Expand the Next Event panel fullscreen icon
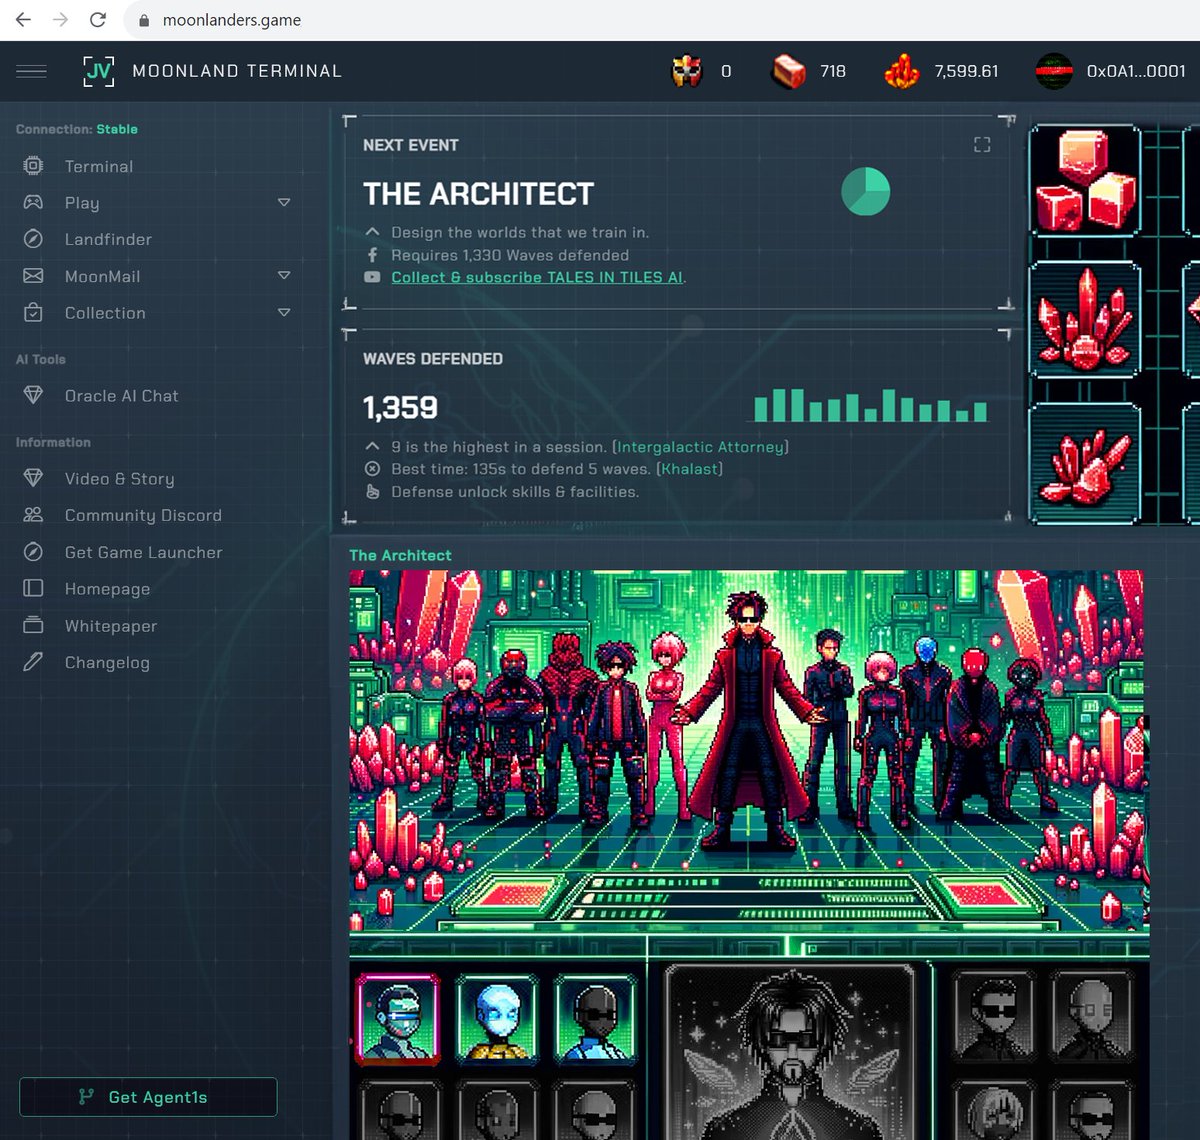Viewport: 1200px width, 1140px height. (982, 145)
